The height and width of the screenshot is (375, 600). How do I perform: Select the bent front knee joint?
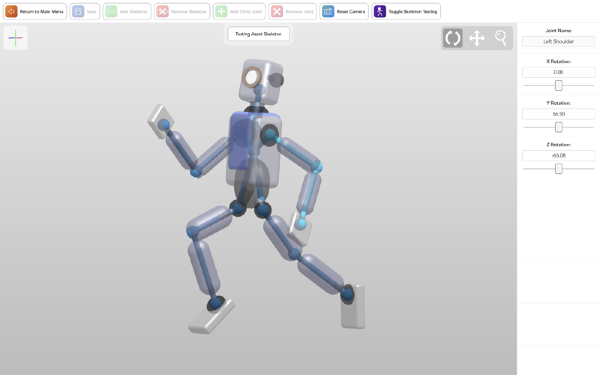point(193,232)
